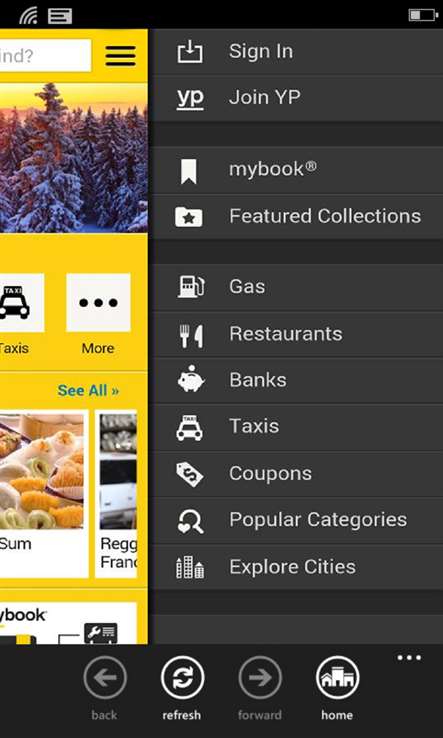Click the See All link

(x=88, y=391)
